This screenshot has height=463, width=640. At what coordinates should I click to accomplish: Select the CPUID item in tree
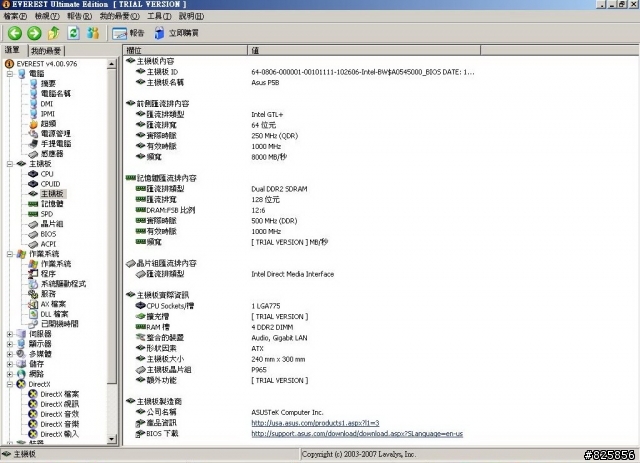[50, 184]
